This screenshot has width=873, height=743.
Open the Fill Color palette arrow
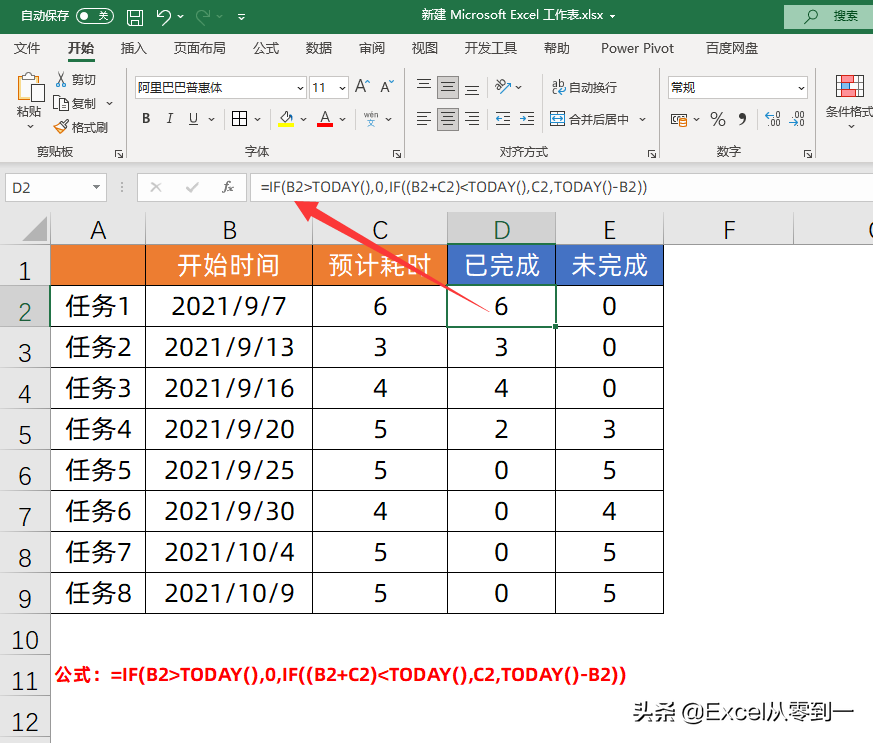coord(303,119)
